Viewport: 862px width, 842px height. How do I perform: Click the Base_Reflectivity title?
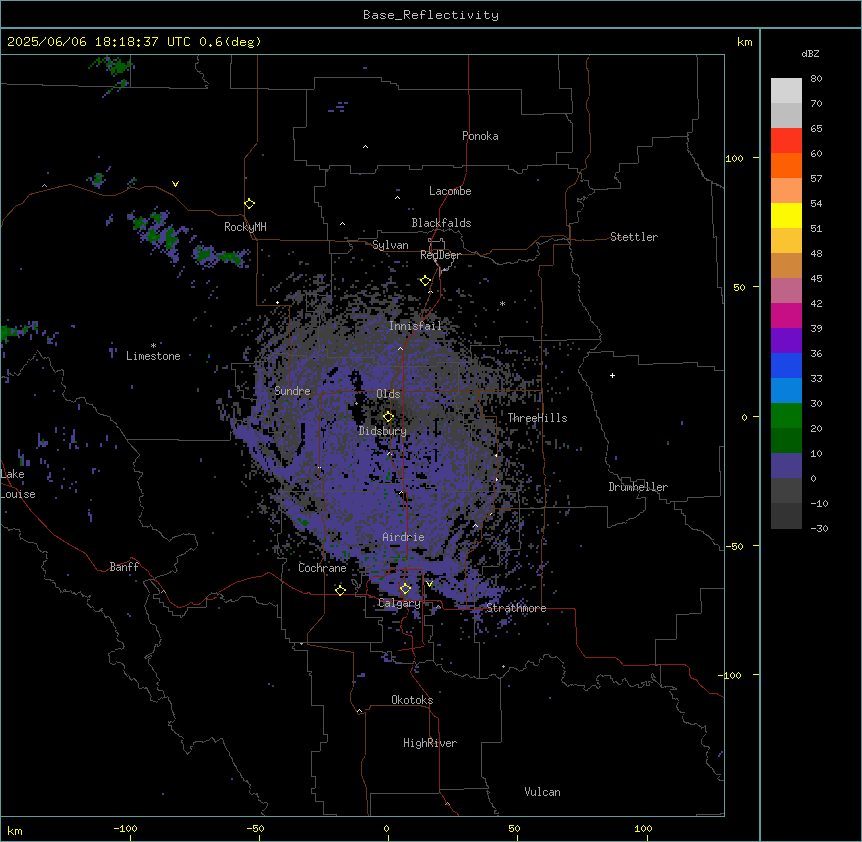pos(431,15)
